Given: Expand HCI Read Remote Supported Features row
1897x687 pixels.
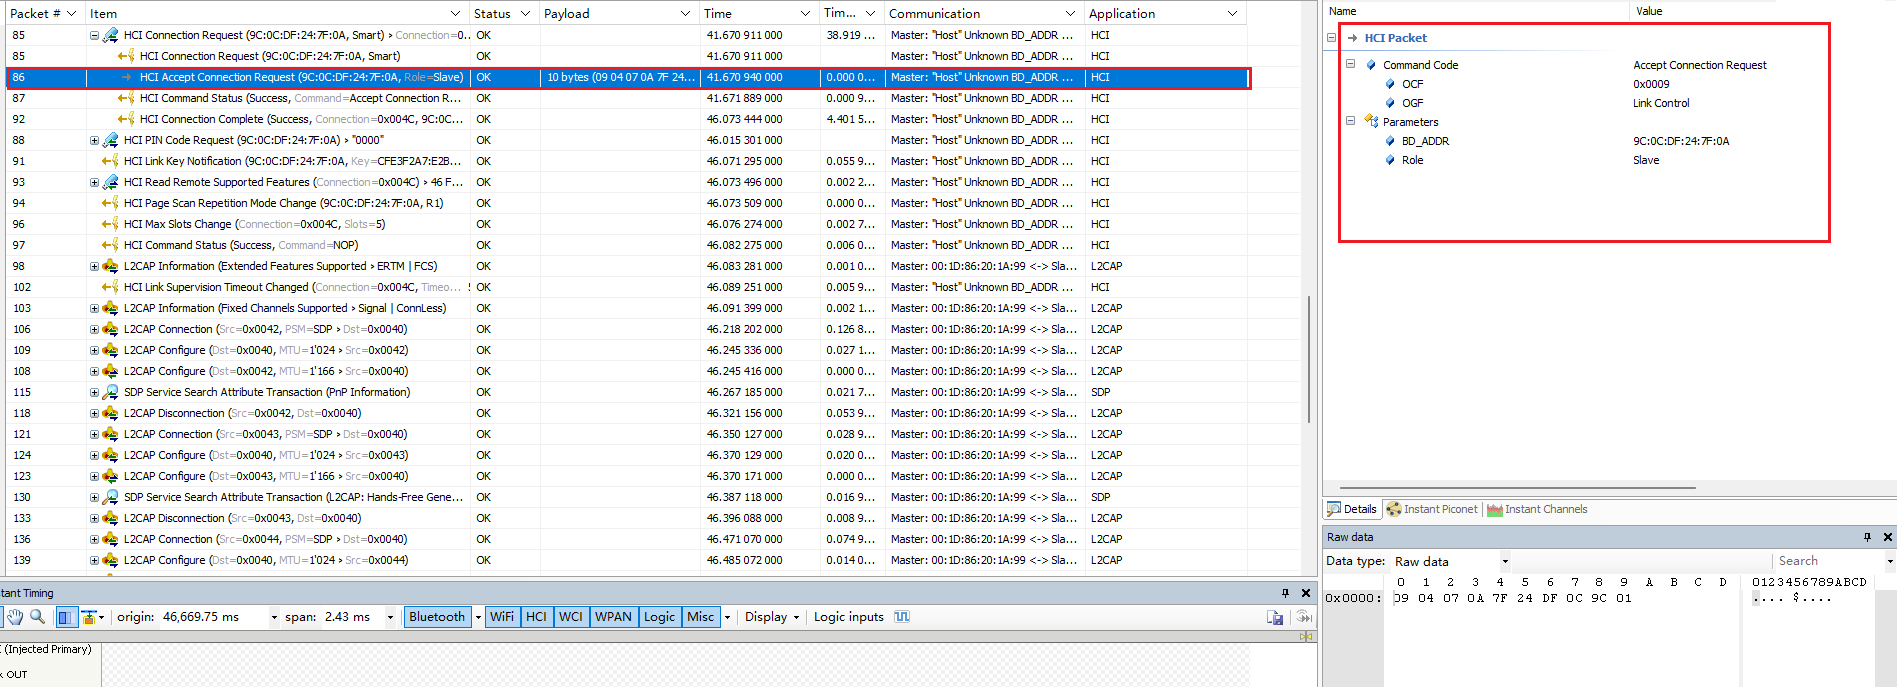Looking at the screenshot, I should point(95,182).
